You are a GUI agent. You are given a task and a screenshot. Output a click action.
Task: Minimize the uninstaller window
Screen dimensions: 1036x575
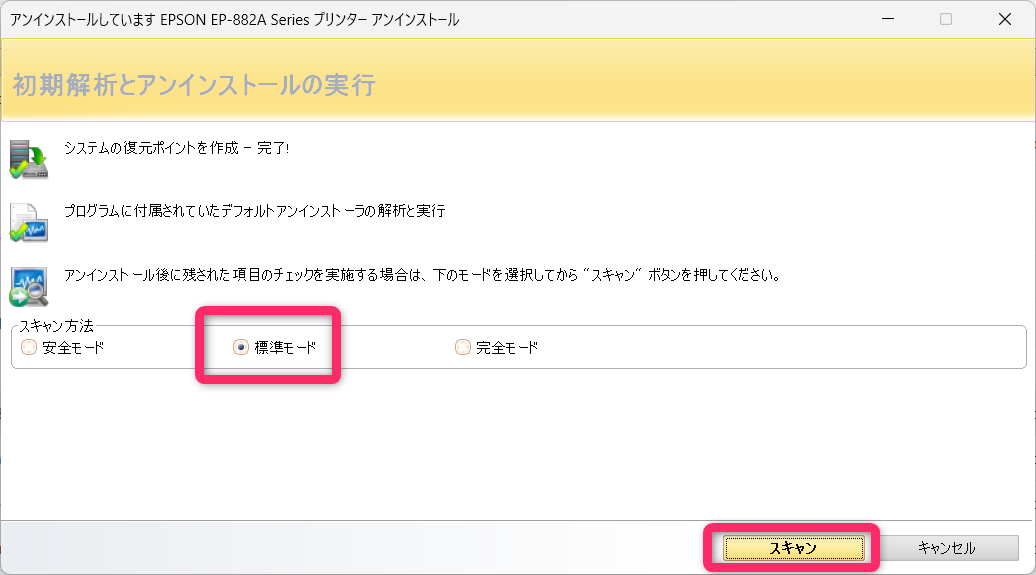tap(887, 19)
